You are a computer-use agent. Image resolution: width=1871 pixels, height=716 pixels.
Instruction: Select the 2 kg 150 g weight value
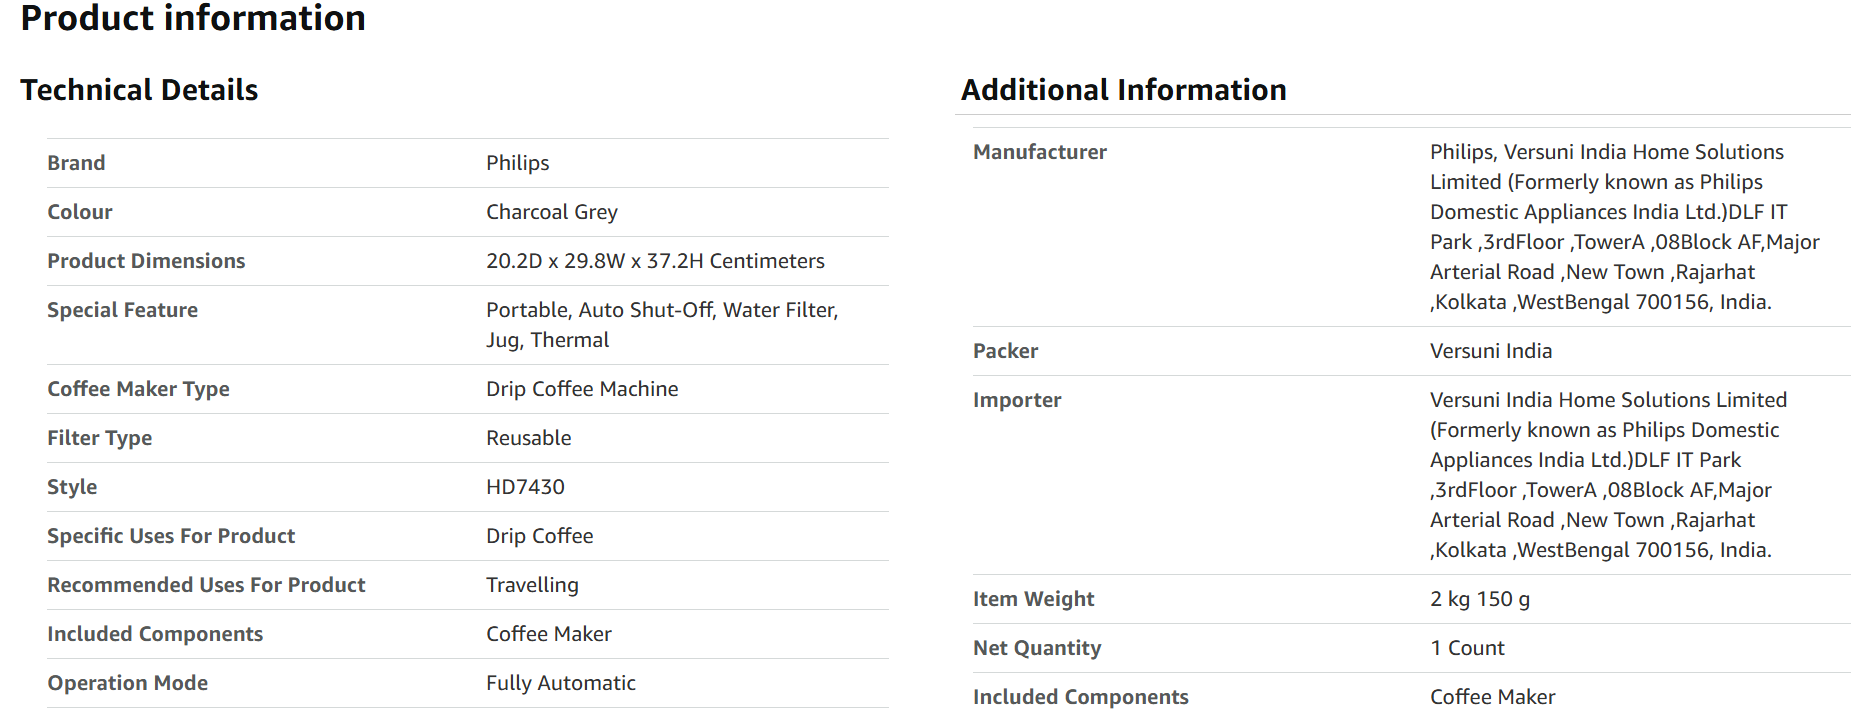1480,599
